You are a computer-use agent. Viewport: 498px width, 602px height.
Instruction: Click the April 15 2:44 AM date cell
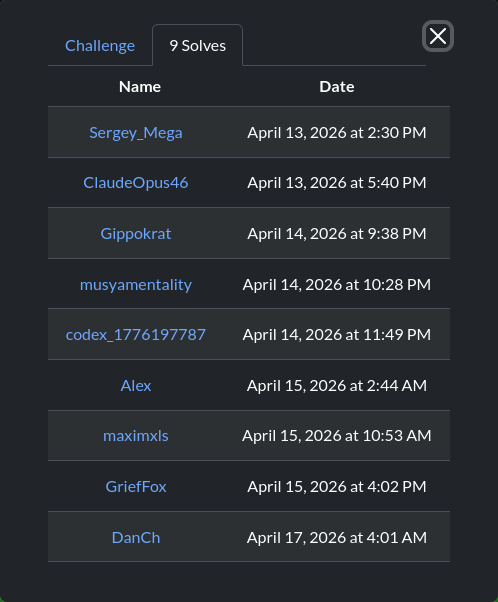(x=337, y=385)
